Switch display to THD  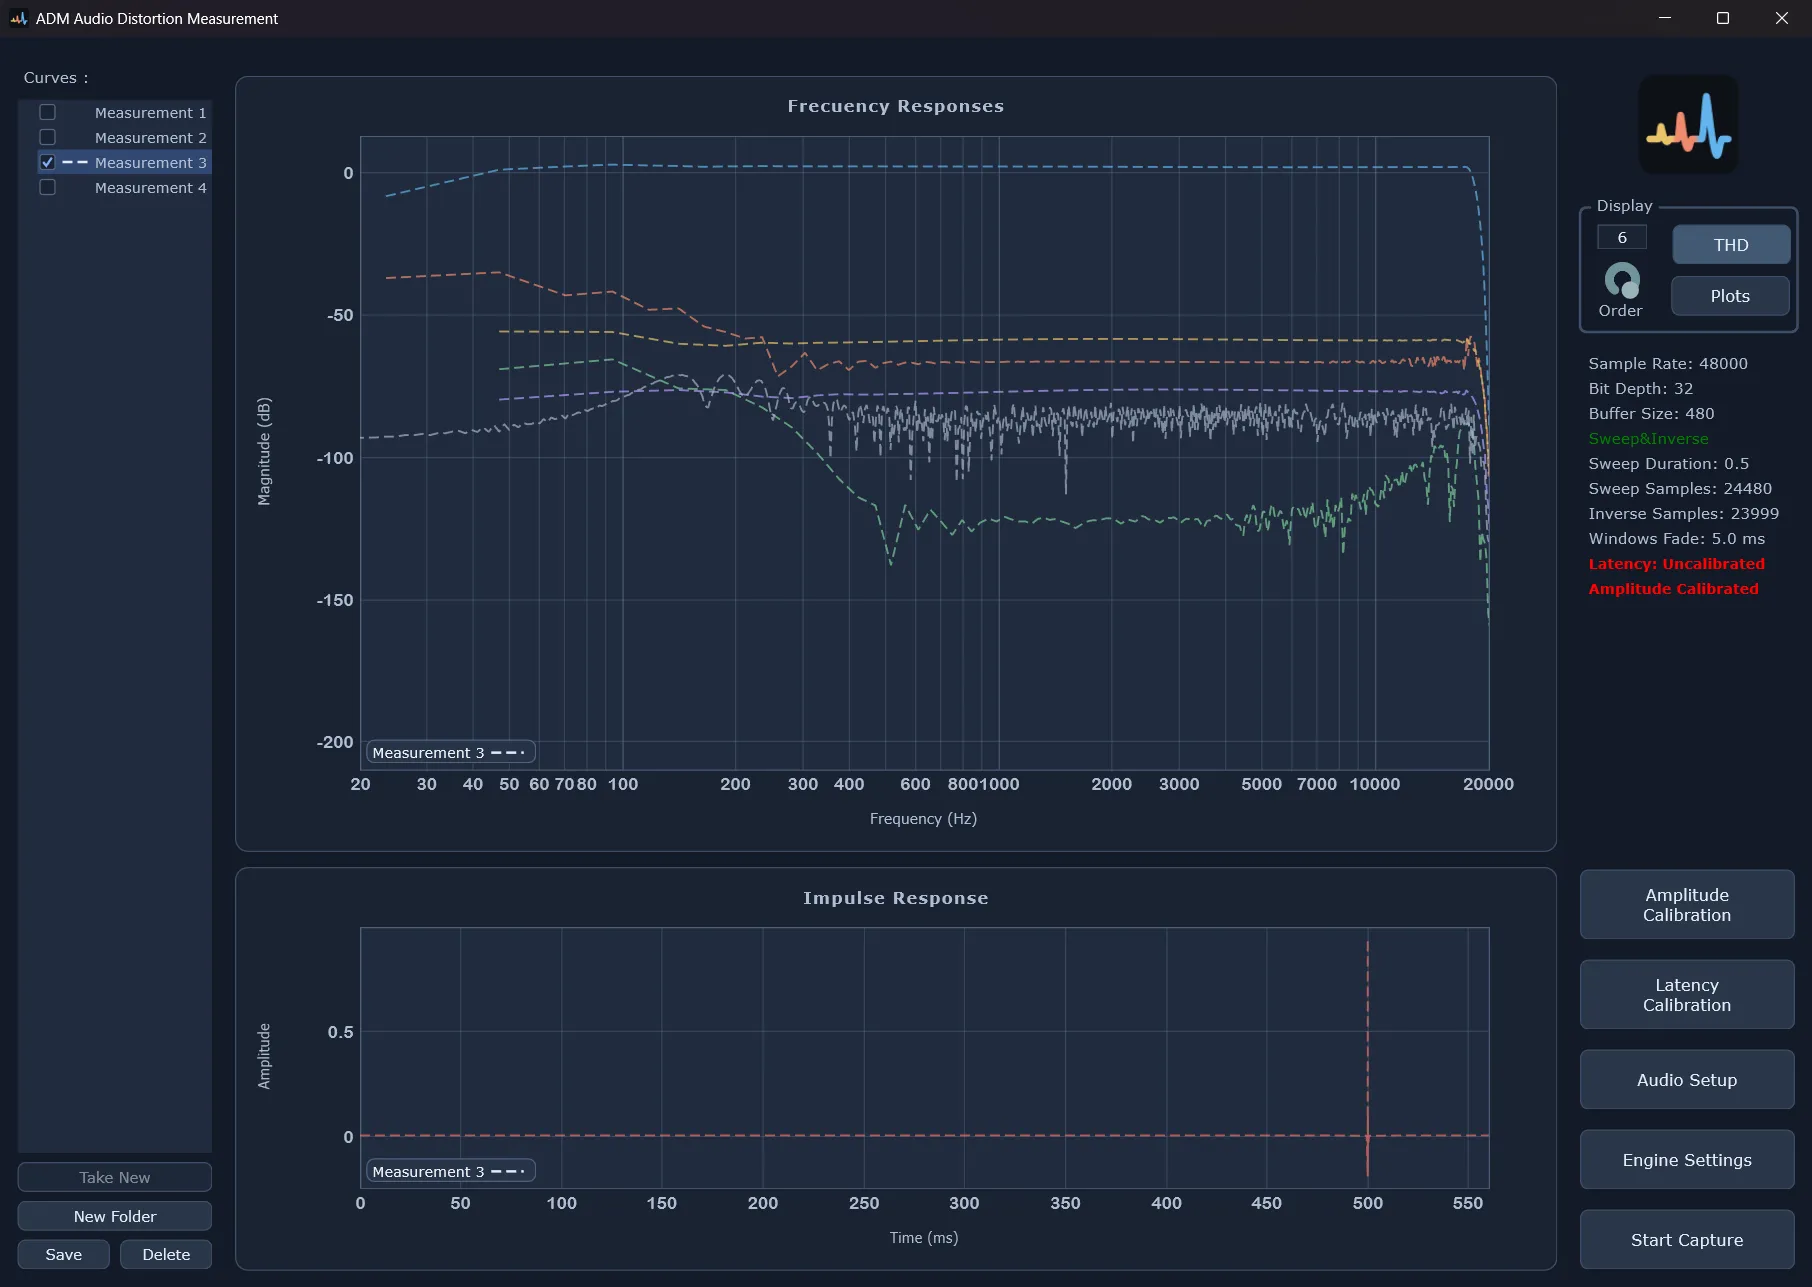(1731, 245)
